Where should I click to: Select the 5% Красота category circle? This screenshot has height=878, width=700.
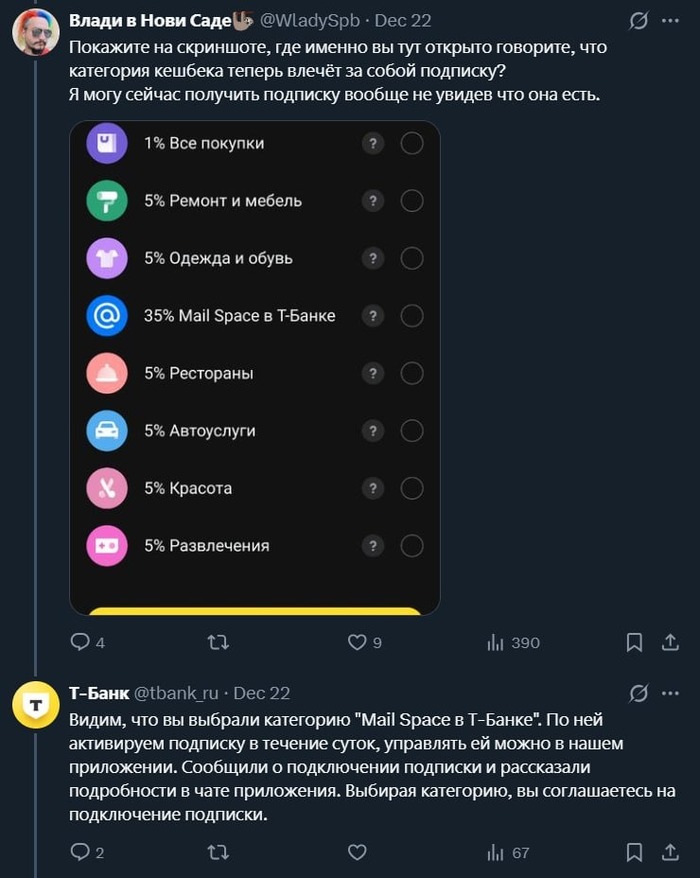coord(410,489)
